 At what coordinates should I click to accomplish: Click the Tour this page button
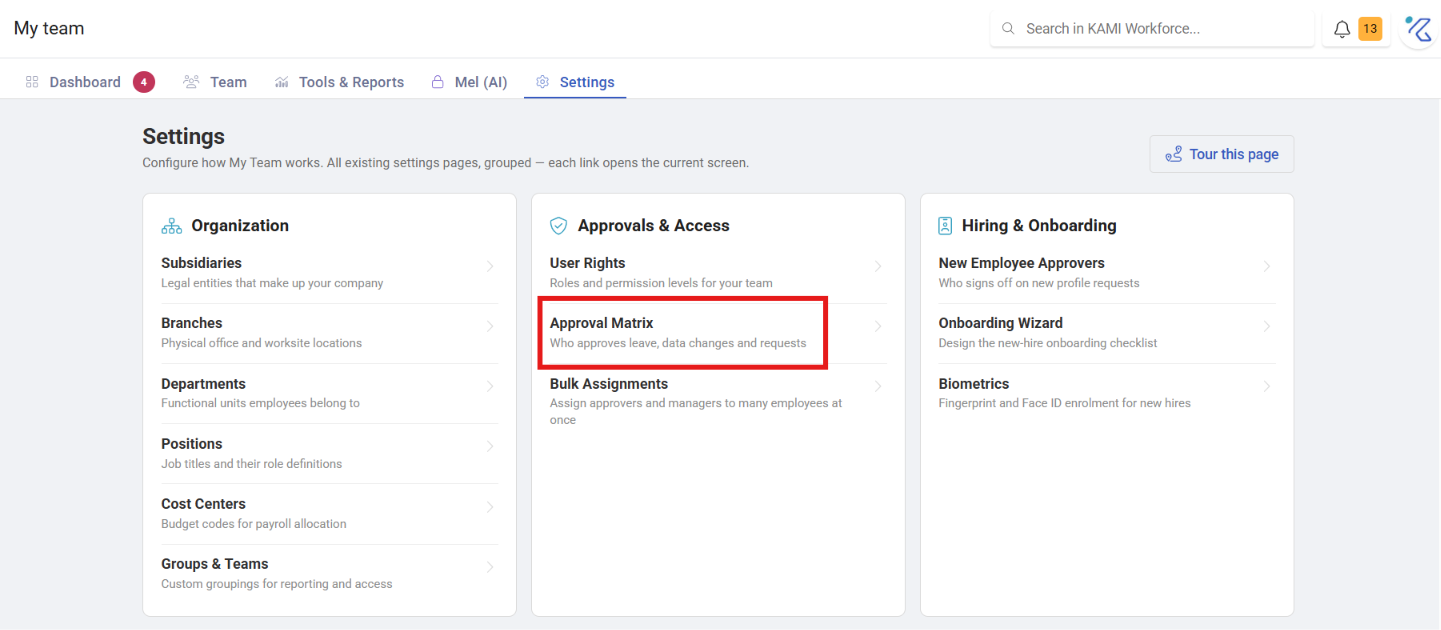pos(1222,154)
